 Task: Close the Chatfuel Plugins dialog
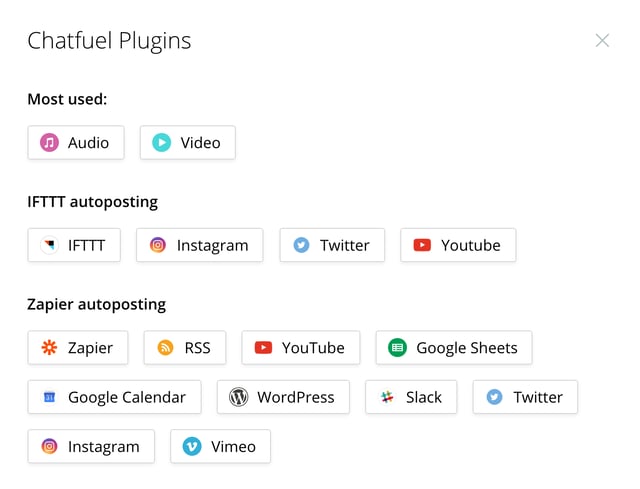602,41
